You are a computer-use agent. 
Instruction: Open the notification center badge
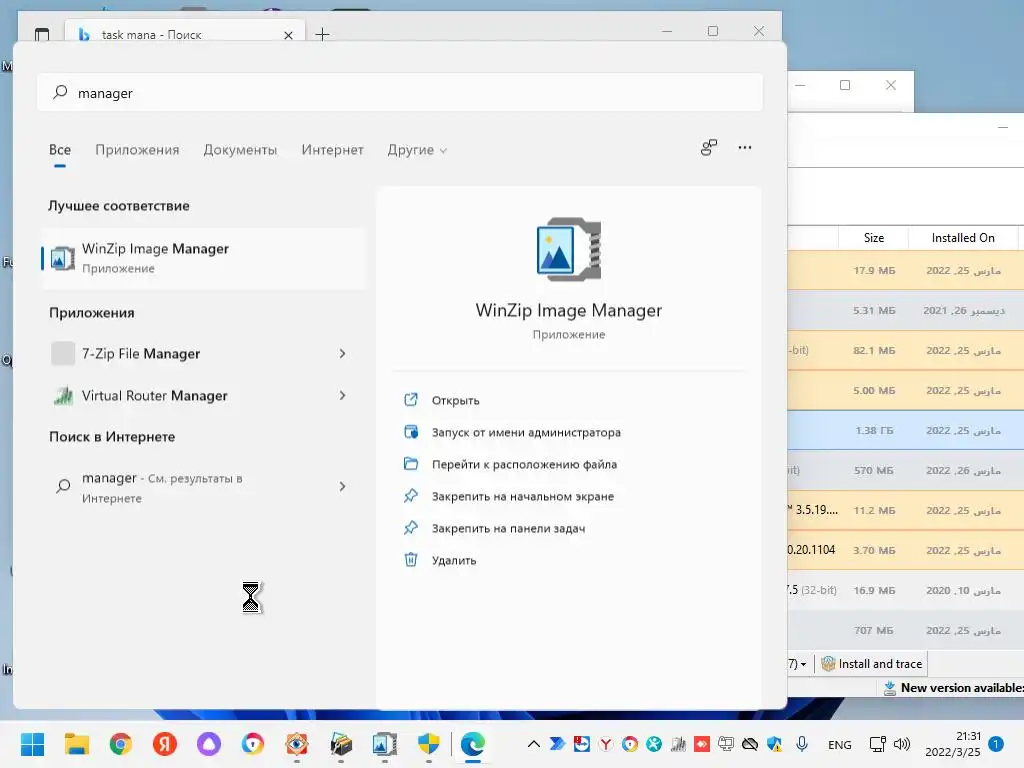pos(995,744)
